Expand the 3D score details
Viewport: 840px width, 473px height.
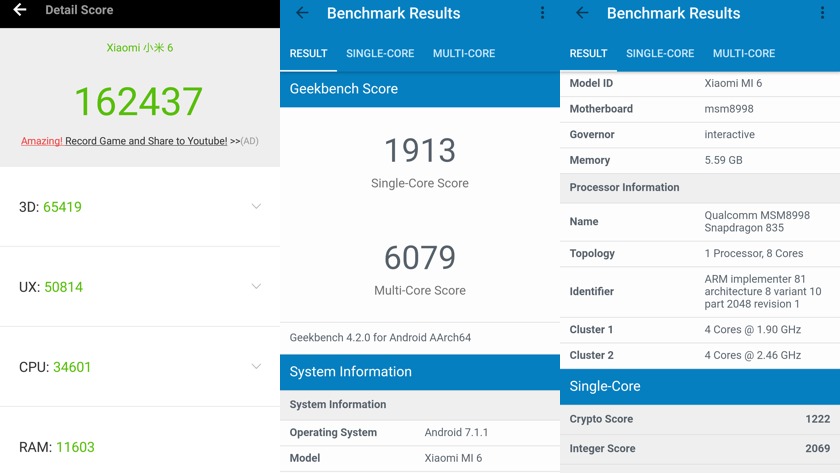point(256,206)
